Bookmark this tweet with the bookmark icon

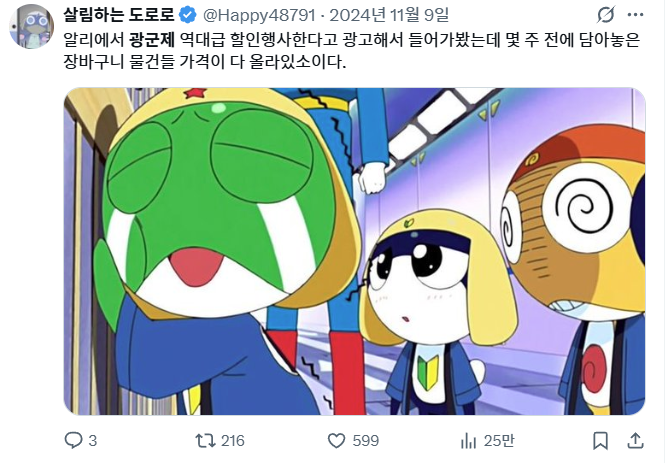coord(600,440)
